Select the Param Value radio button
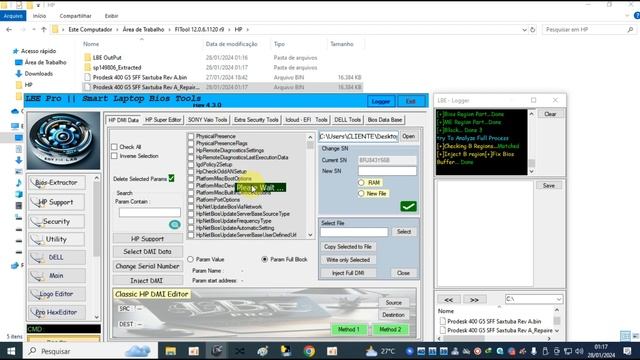 pos(191,259)
